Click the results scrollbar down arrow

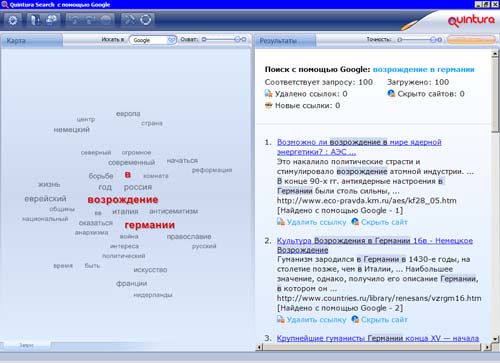coord(495,339)
